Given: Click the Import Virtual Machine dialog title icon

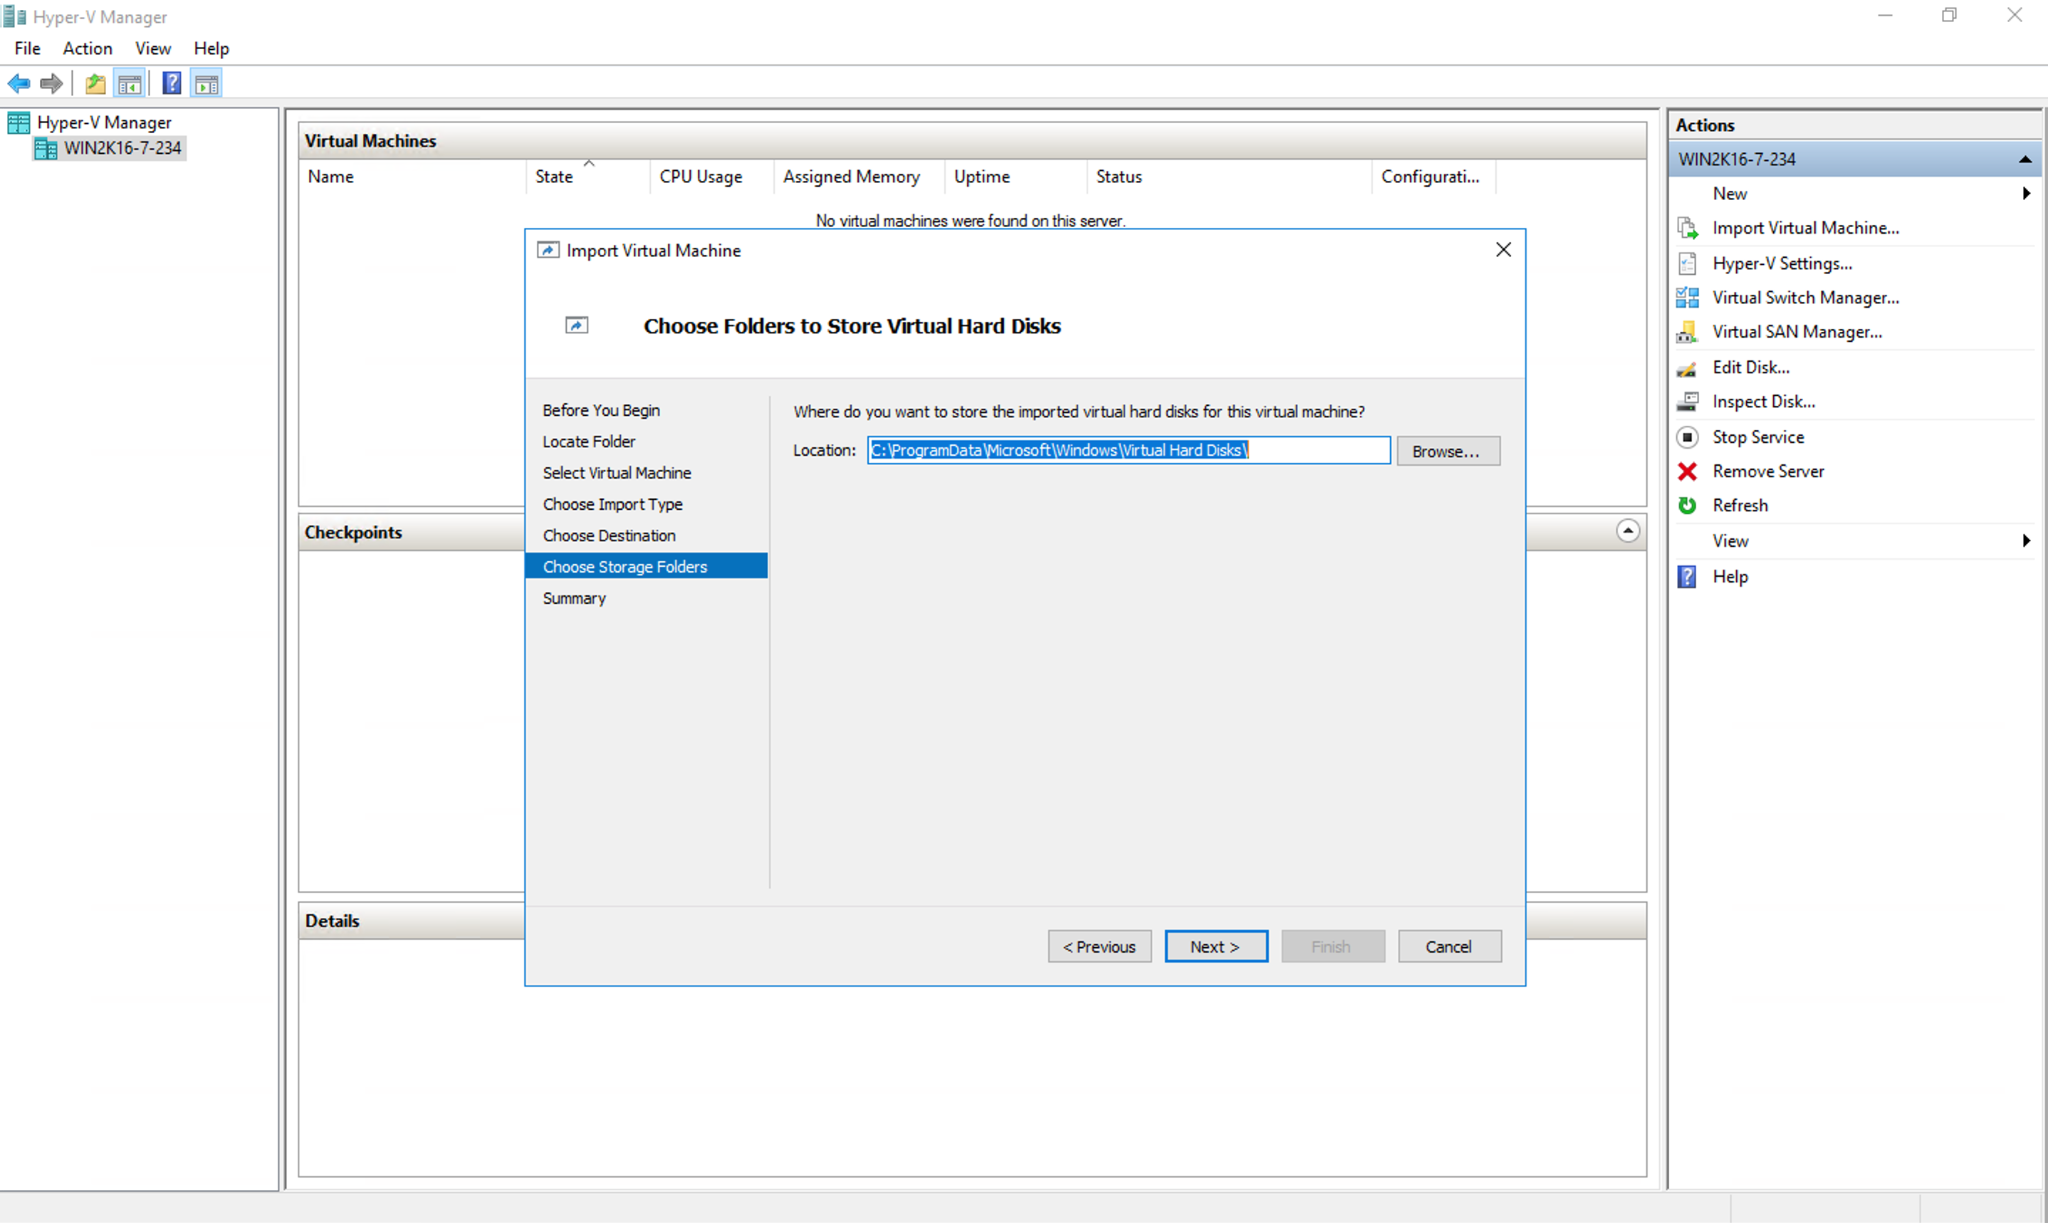Looking at the screenshot, I should (x=548, y=250).
